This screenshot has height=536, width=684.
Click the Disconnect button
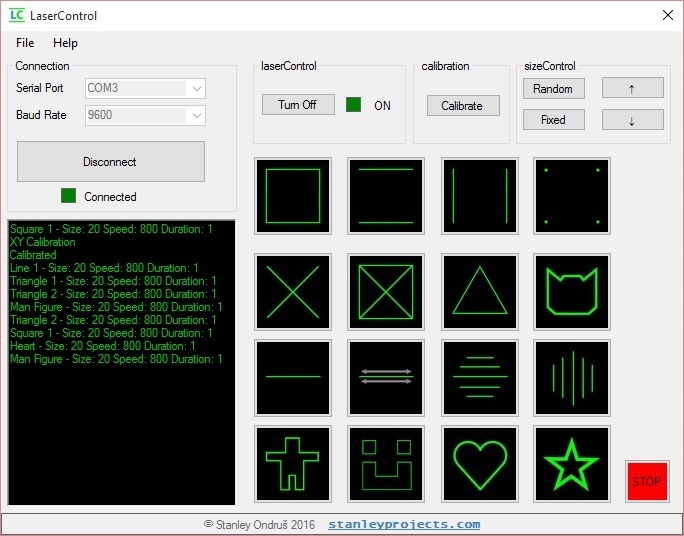[x=111, y=161]
